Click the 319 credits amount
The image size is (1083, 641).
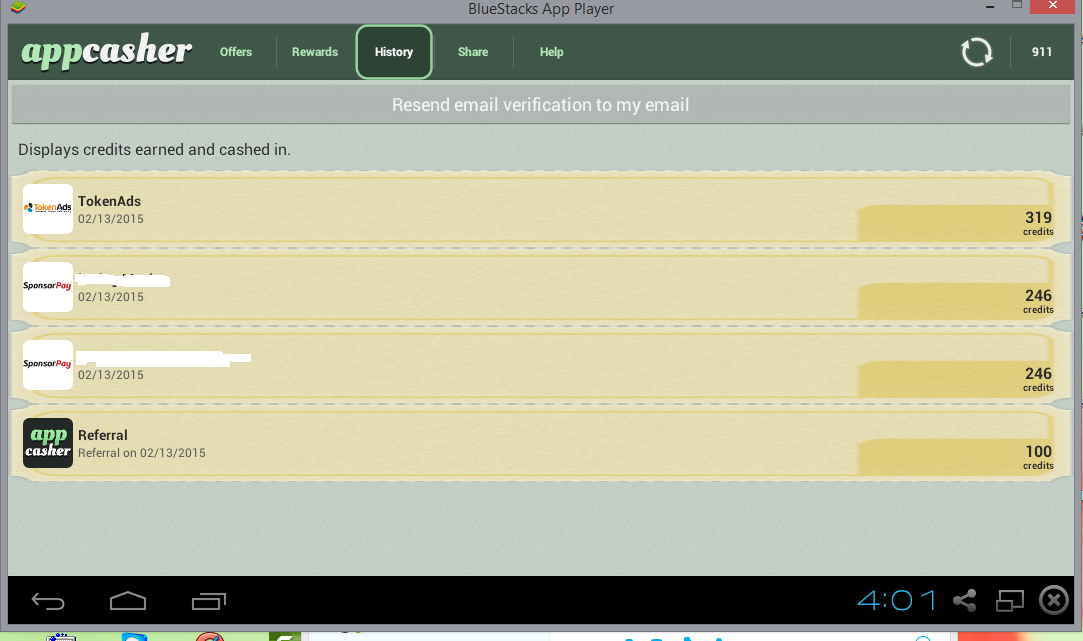click(x=1037, y=222)
